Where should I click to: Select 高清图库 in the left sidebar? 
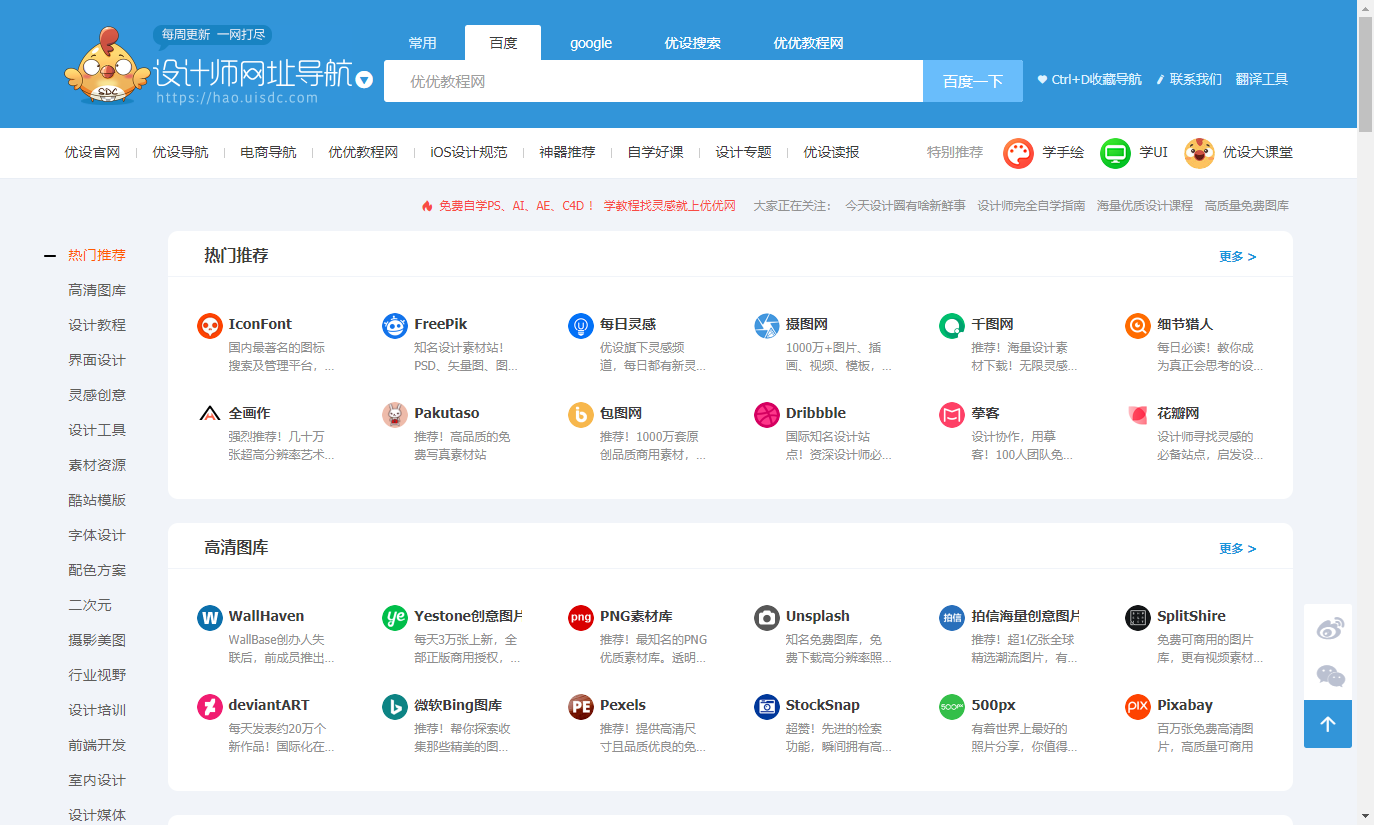[x=97, y=290]
